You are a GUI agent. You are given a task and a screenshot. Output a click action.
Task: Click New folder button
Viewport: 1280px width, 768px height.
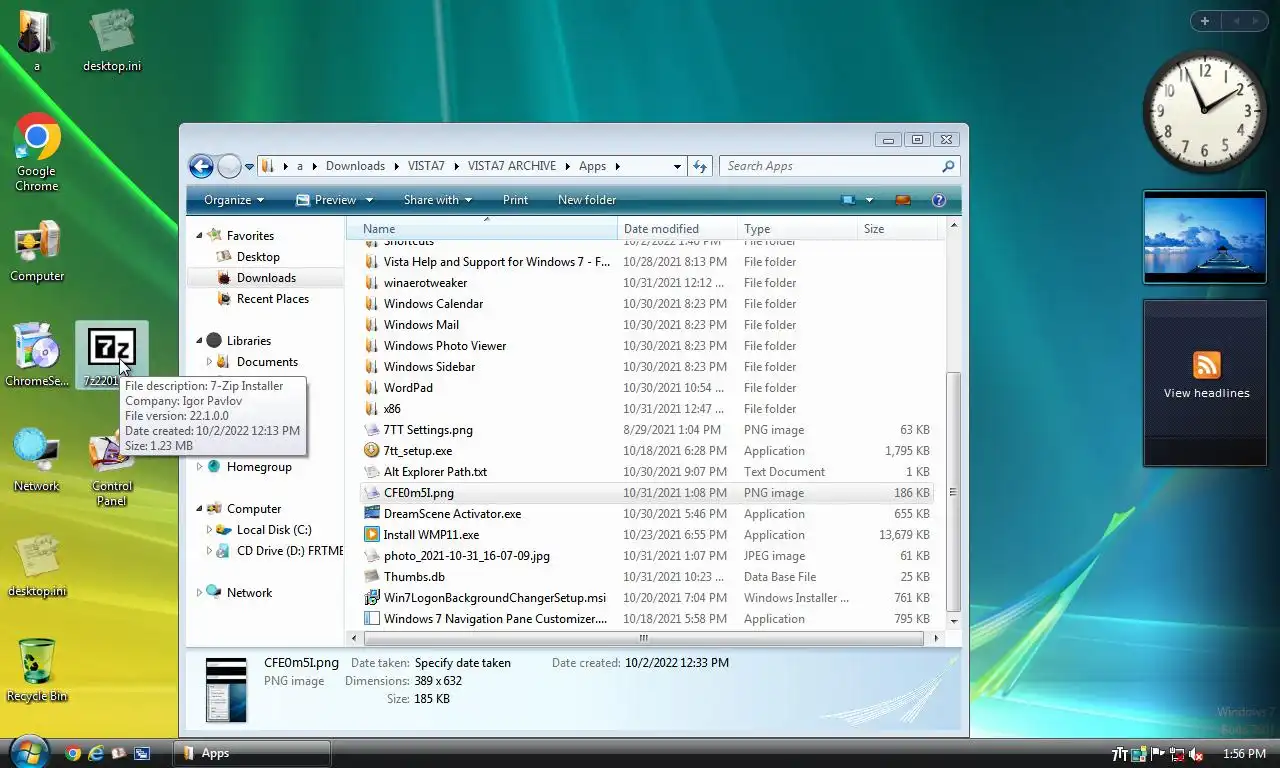pos(587,200)
